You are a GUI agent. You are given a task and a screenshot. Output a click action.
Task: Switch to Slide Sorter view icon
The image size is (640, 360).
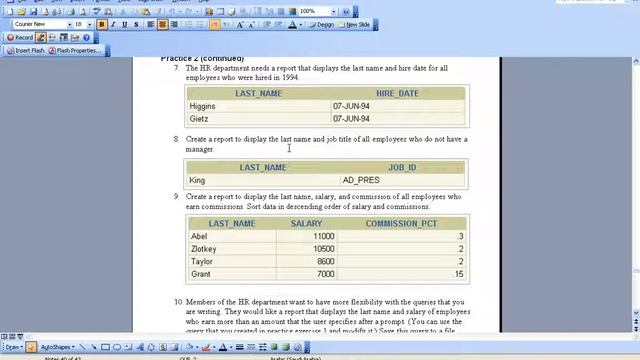(x=12, y=337)
